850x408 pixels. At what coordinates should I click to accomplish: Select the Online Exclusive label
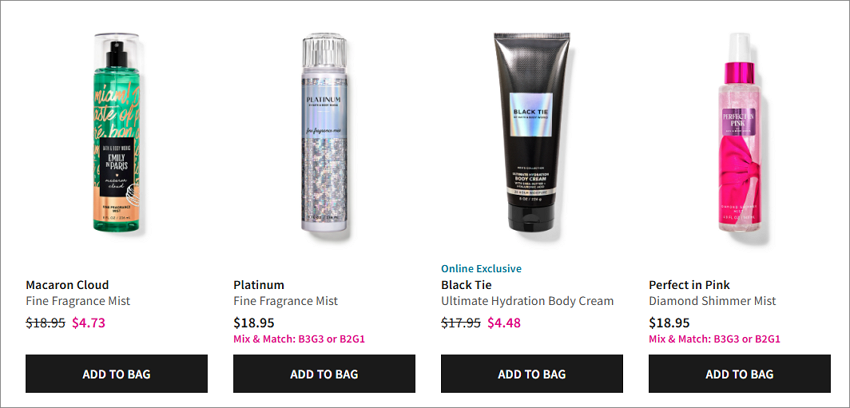(x=481, y=269)
